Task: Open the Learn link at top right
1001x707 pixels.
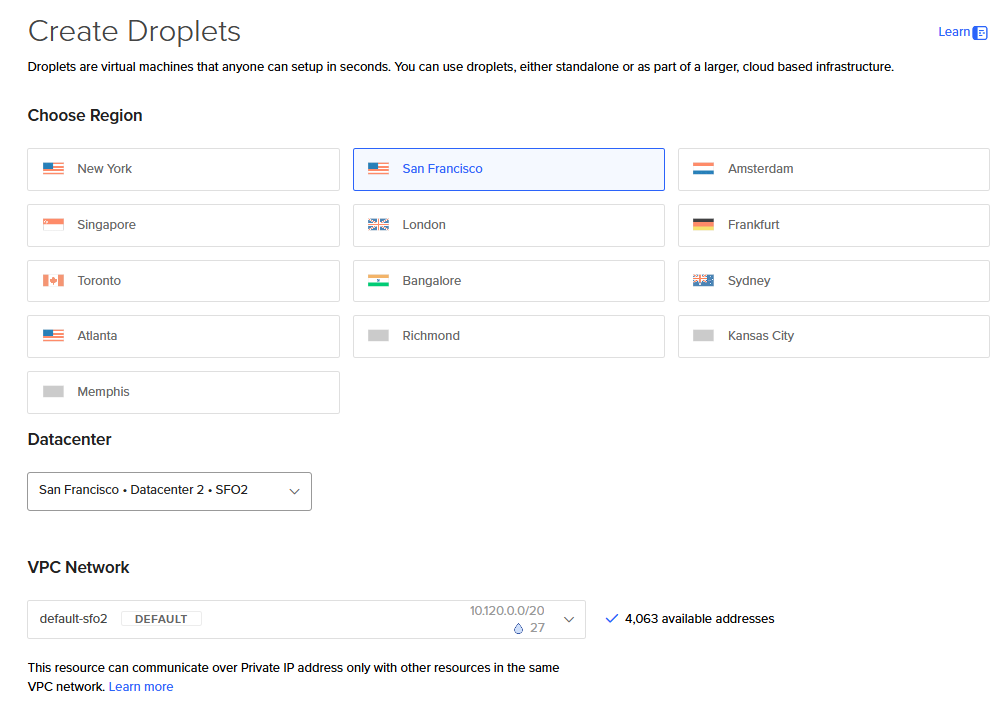Action: pos(954,32)
